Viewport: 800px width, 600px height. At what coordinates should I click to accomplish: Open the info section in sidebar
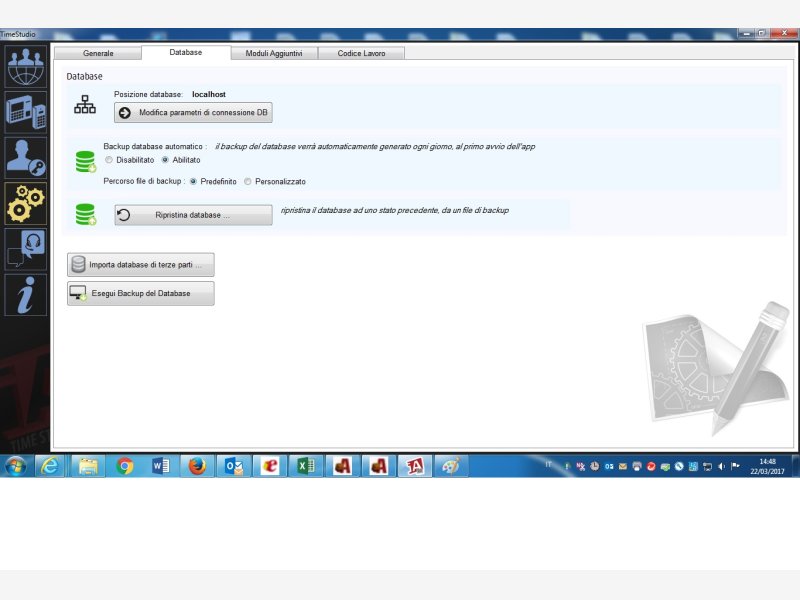pos(25,294)
